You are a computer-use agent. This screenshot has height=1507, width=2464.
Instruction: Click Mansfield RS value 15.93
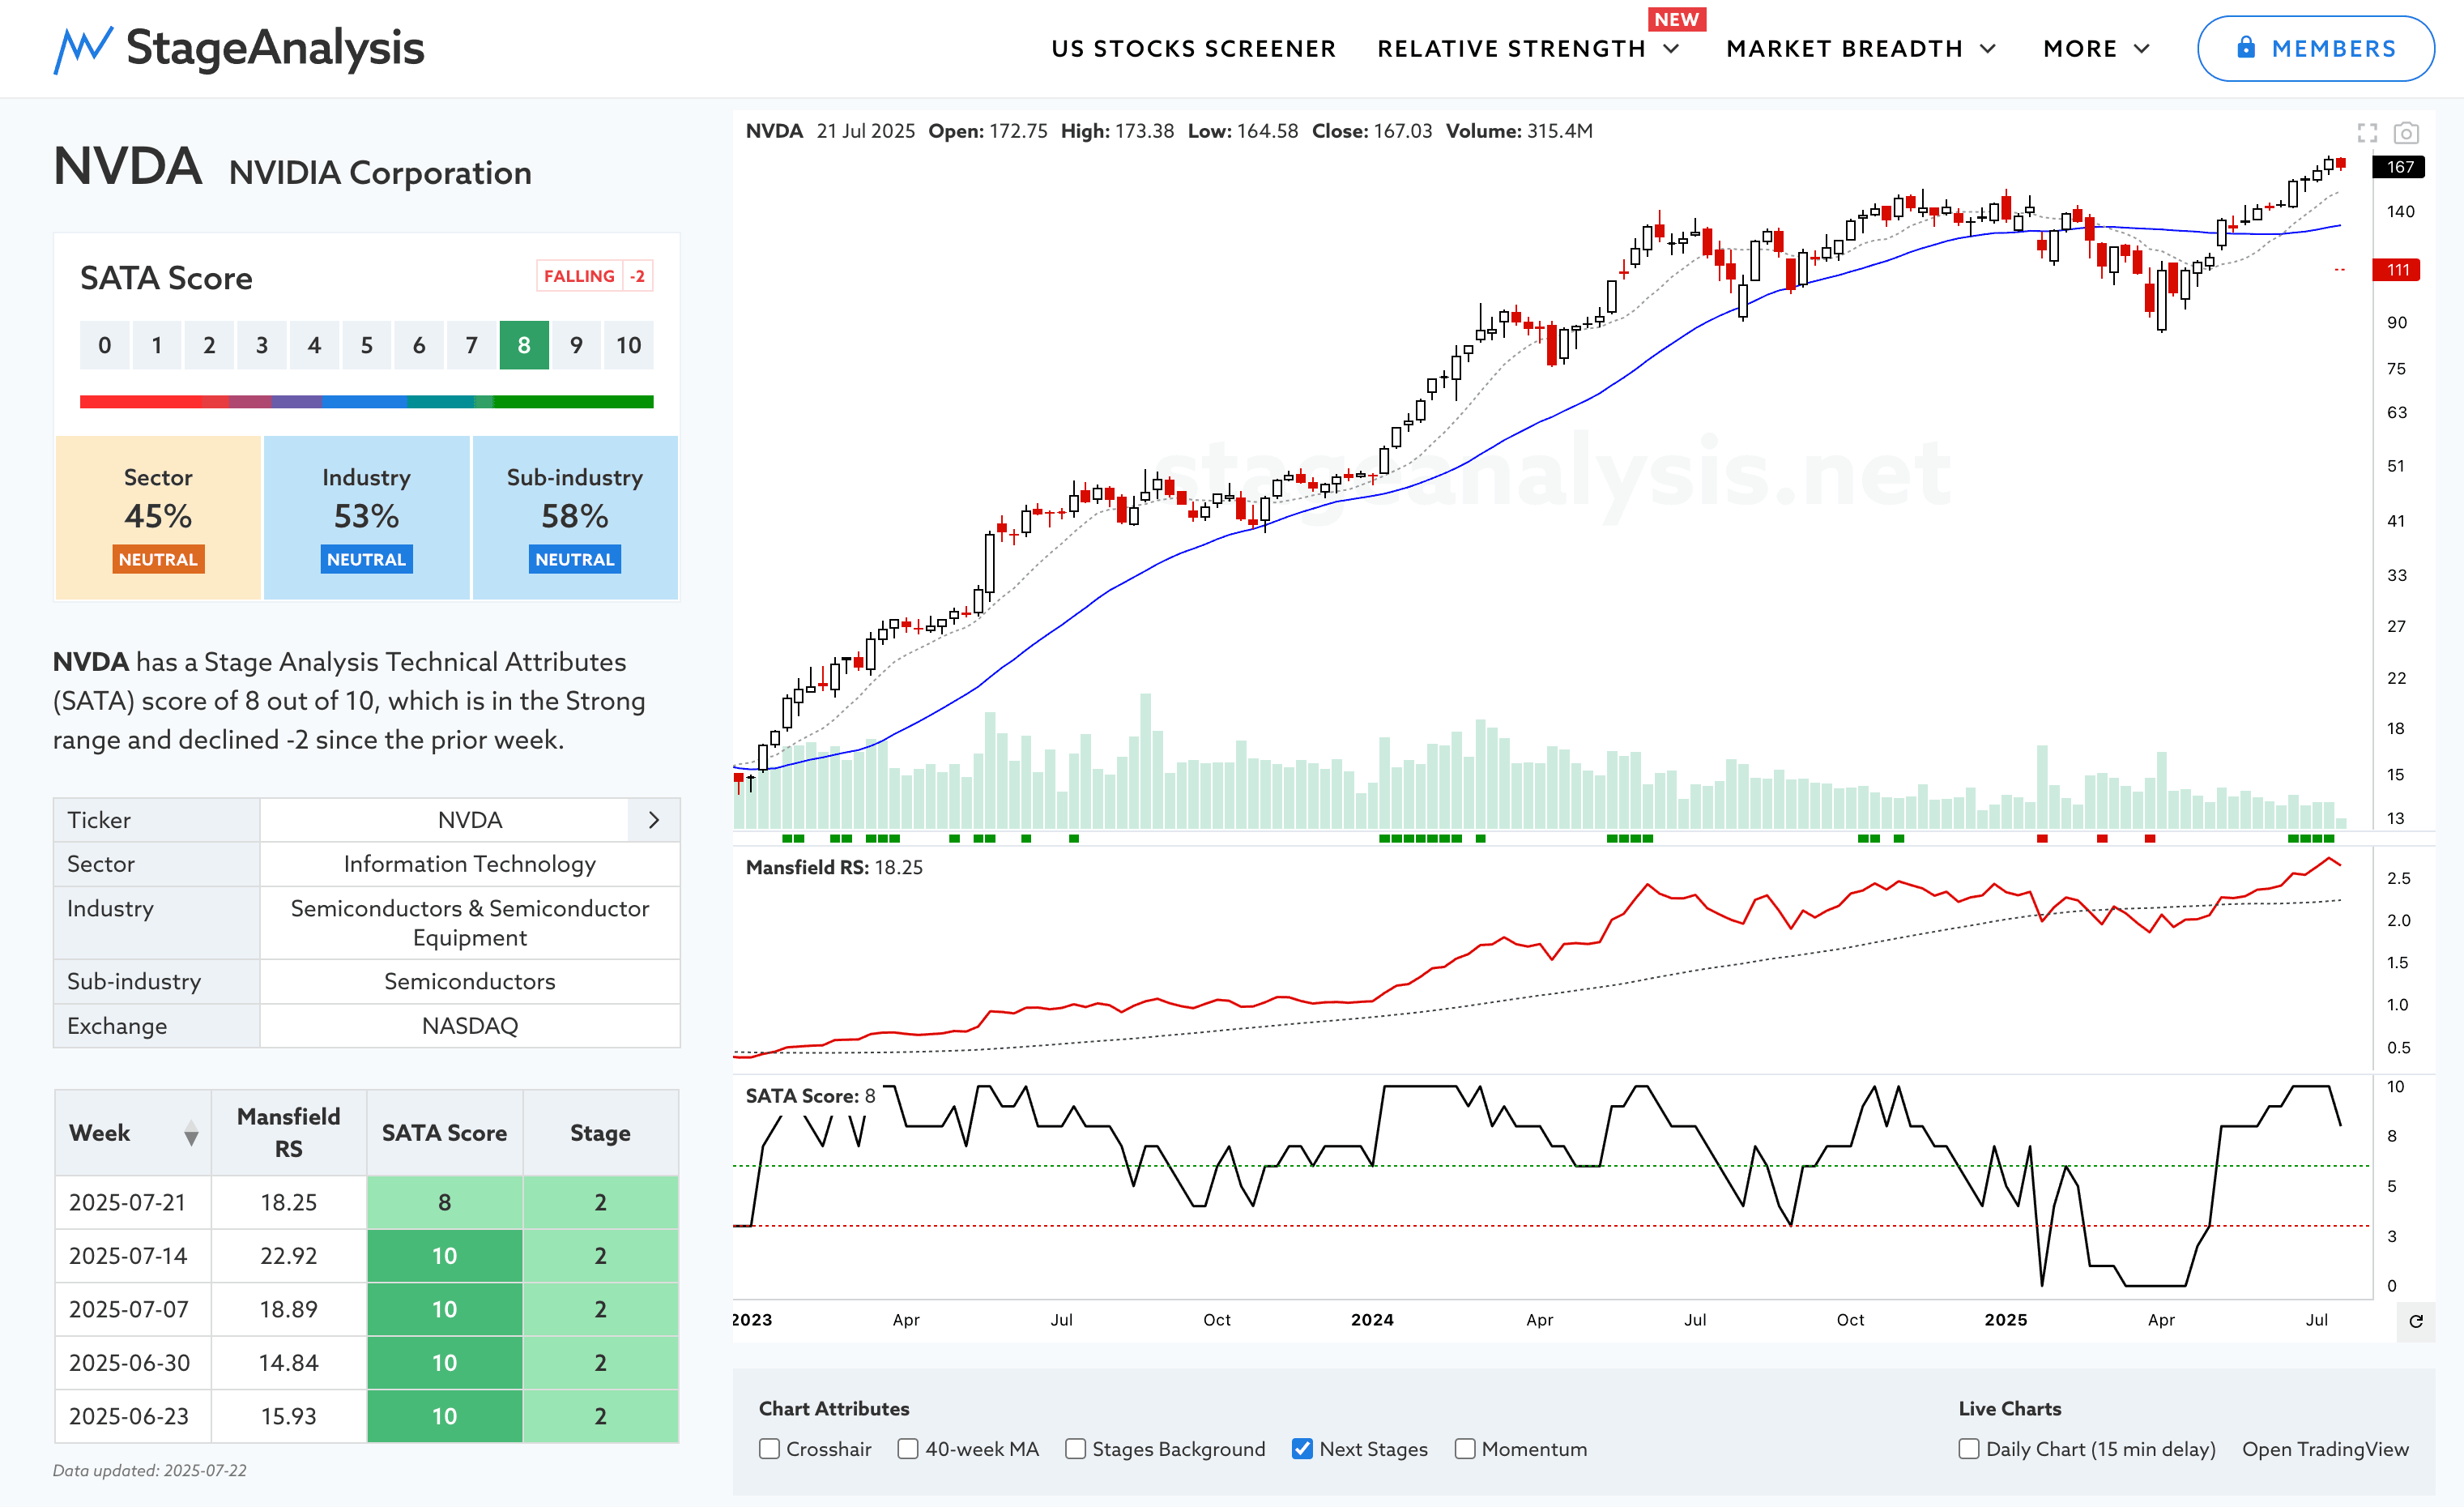[x=288, y=1416]
